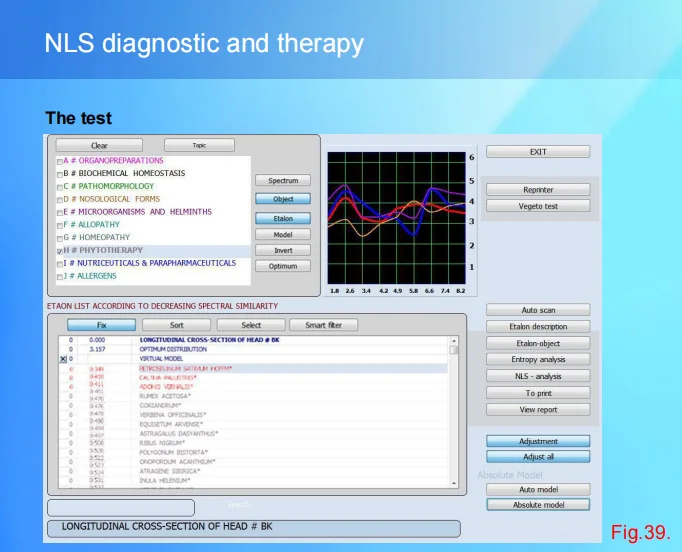This screenshot has width=682, height=552.
Task: Select the Petroselinum Sativum Hoffm* entry
Action: coord(253,368)
